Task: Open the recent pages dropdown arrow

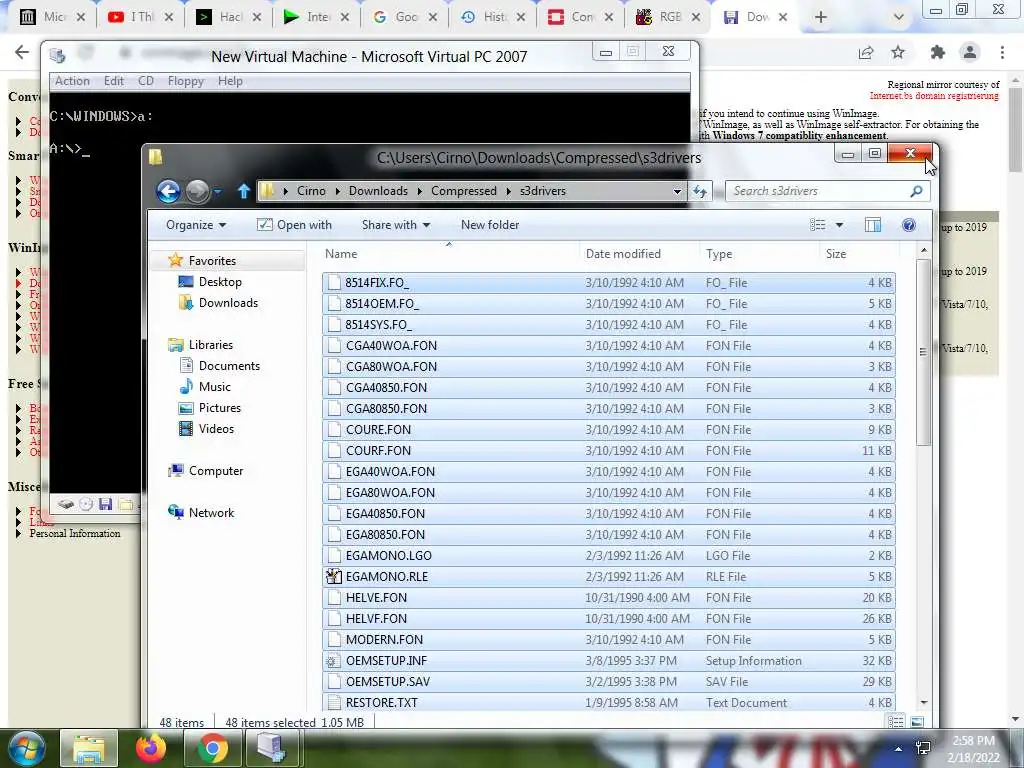Action: (217, 191)
